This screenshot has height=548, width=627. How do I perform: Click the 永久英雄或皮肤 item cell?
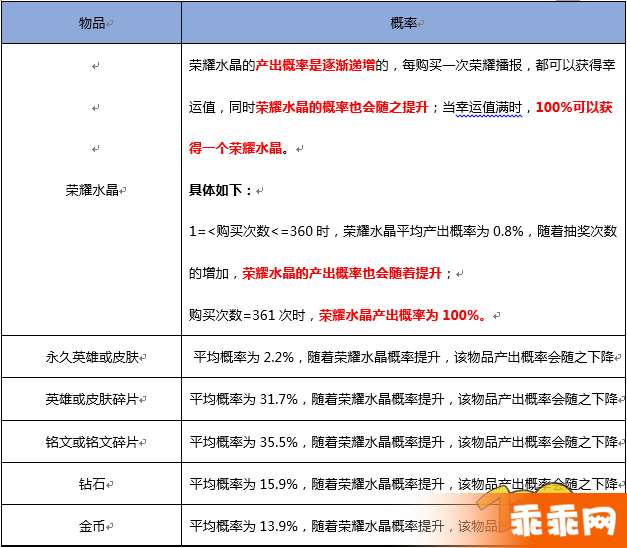(x=92, y=356)
